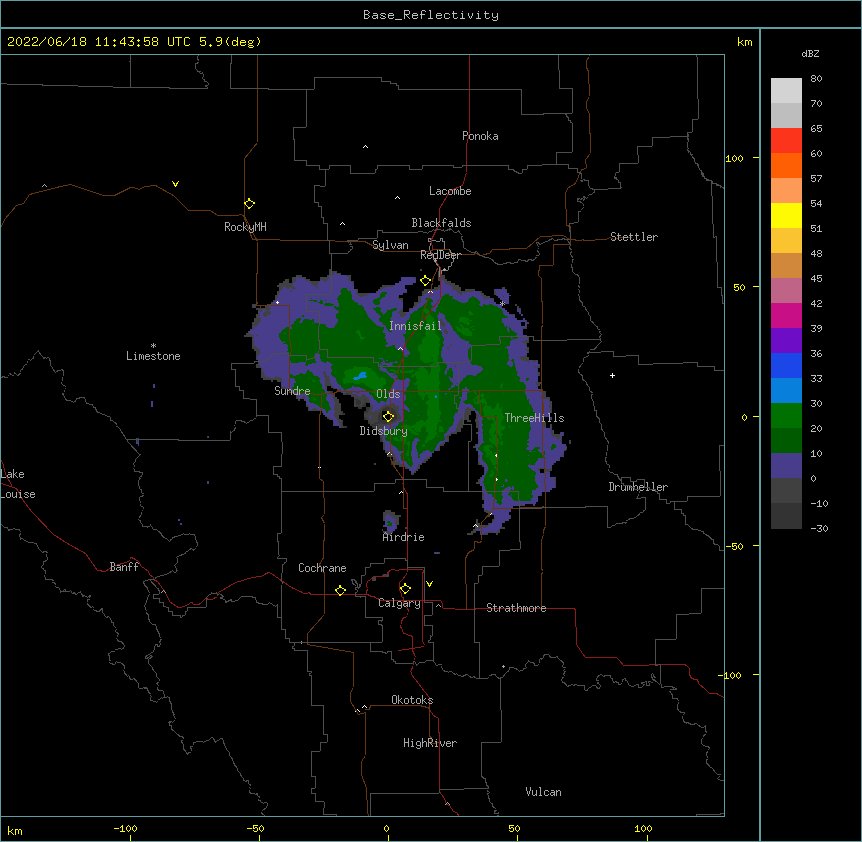
Task: Pick the purple swatch above 36 label
Action: click(786, 341)
